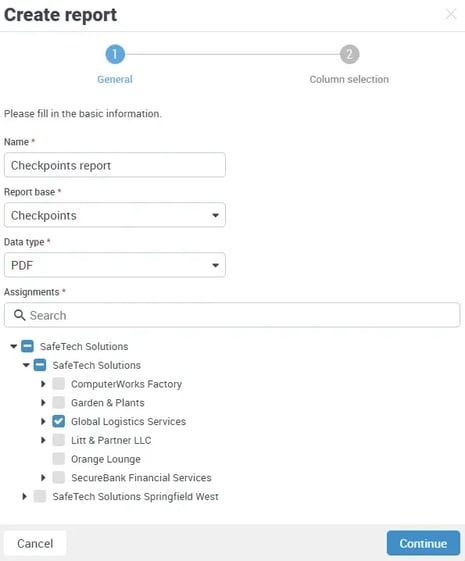Image resolution: width=465 pixels, height=561 pixels.
Task: Tick the Orange Lounge checkbox
Action: [59, 459]
